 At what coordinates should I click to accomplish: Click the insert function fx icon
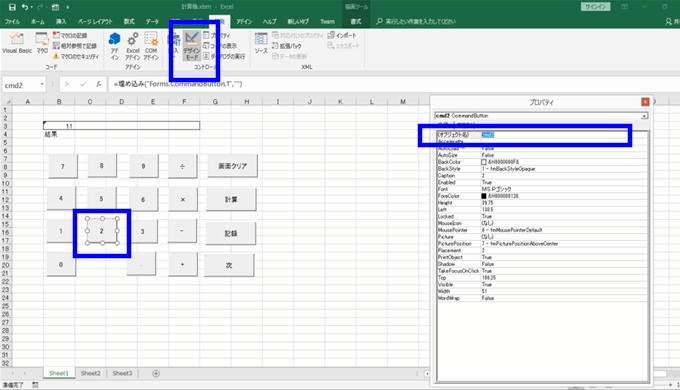[x=99, y=84]
